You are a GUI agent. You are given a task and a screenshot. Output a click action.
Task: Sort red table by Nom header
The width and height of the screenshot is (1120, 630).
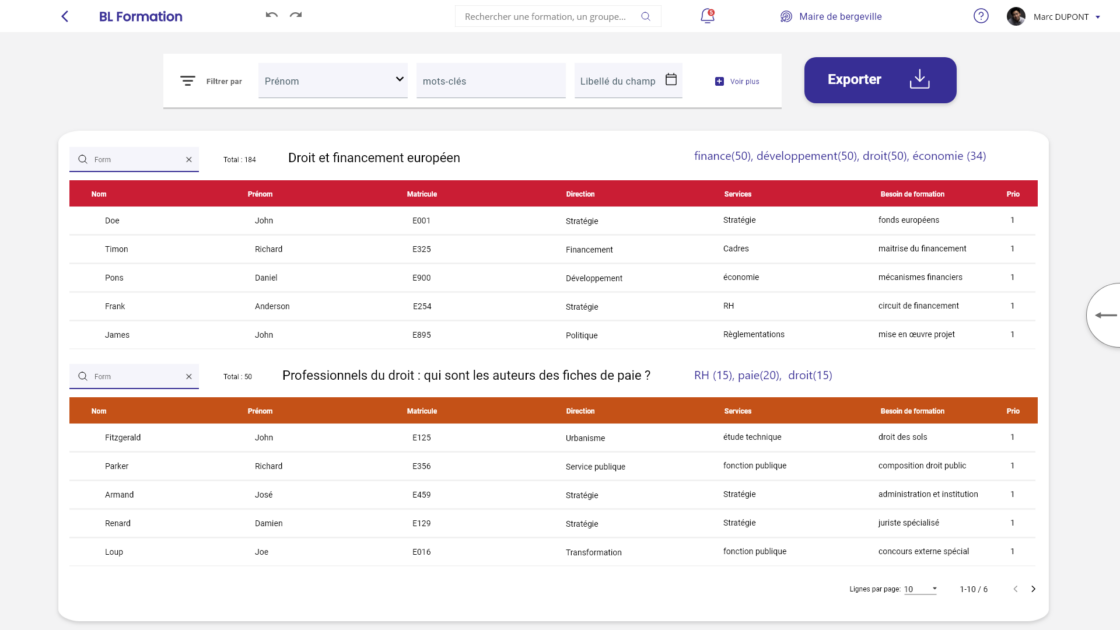click(x=99, y=194)
